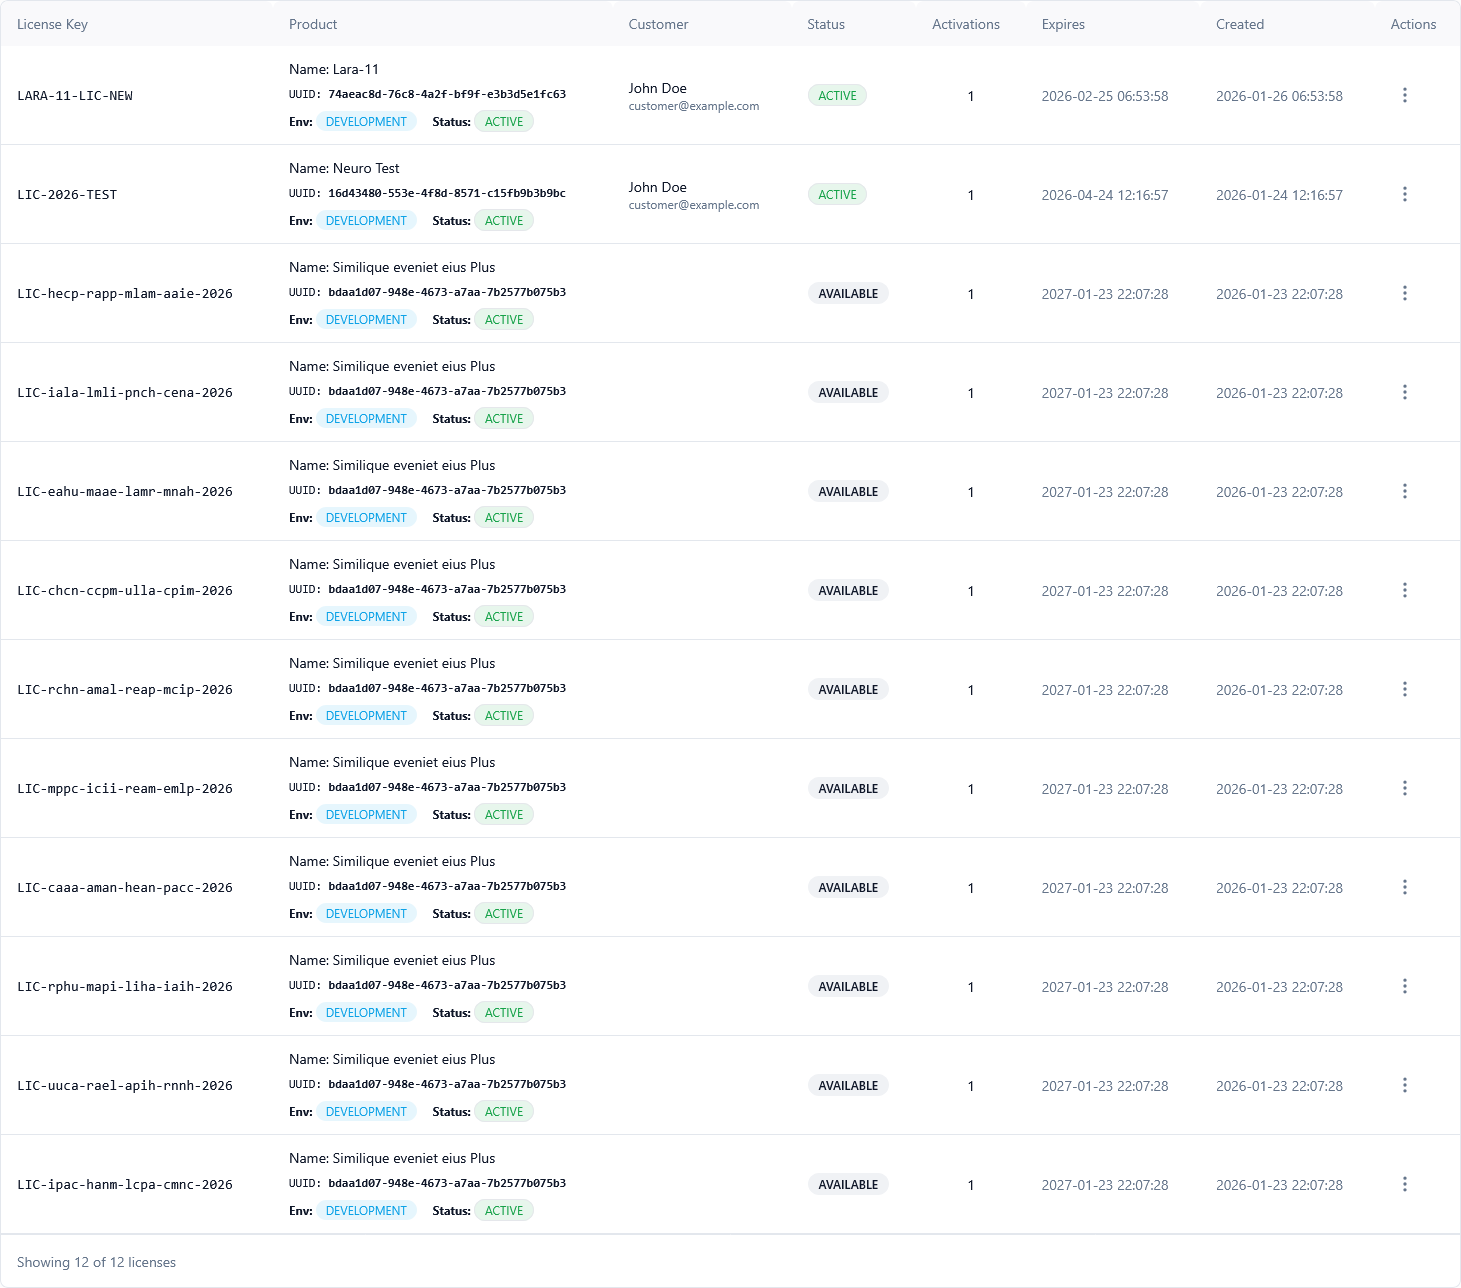Open actions for LIC-rphu-mapi-liha-iaih-2026
Viewport: 1461px width, 1288px height.
pos(1405,986)
